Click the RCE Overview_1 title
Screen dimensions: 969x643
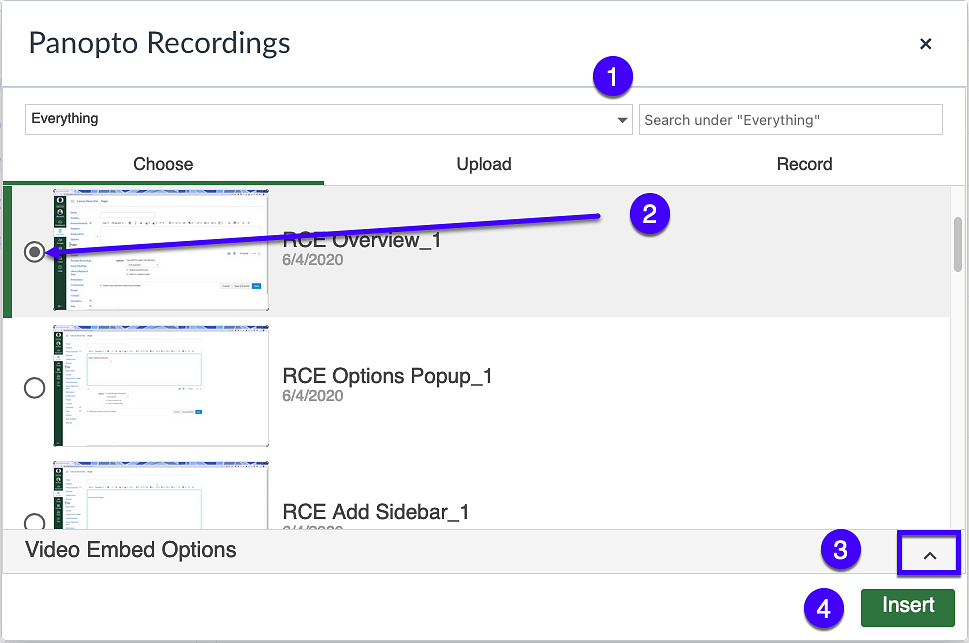point(362,240)
